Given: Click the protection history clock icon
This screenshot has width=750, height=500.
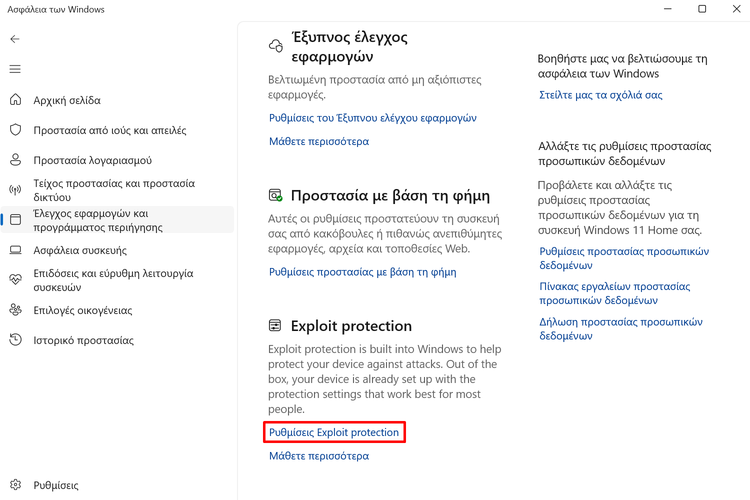Looking at the screenshot, I should (x=15, y=340).
